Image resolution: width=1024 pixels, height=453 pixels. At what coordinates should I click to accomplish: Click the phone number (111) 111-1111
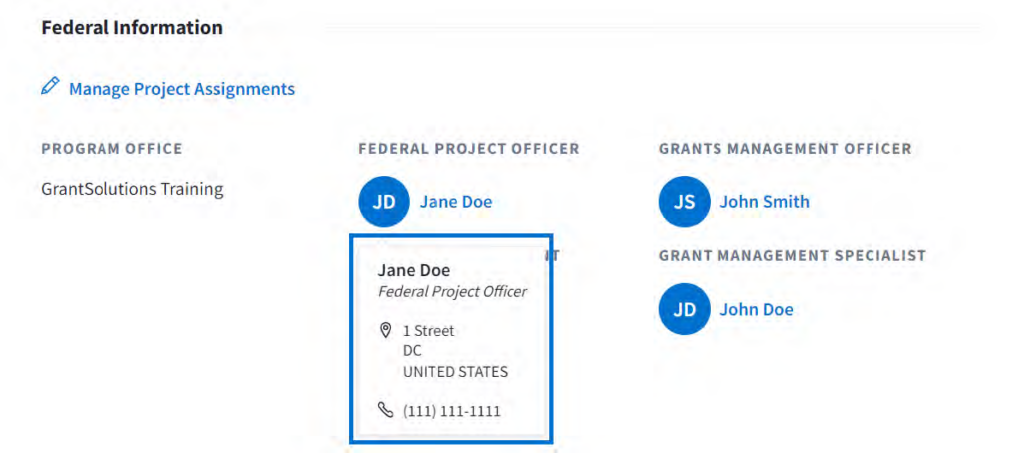pos(451,411)
